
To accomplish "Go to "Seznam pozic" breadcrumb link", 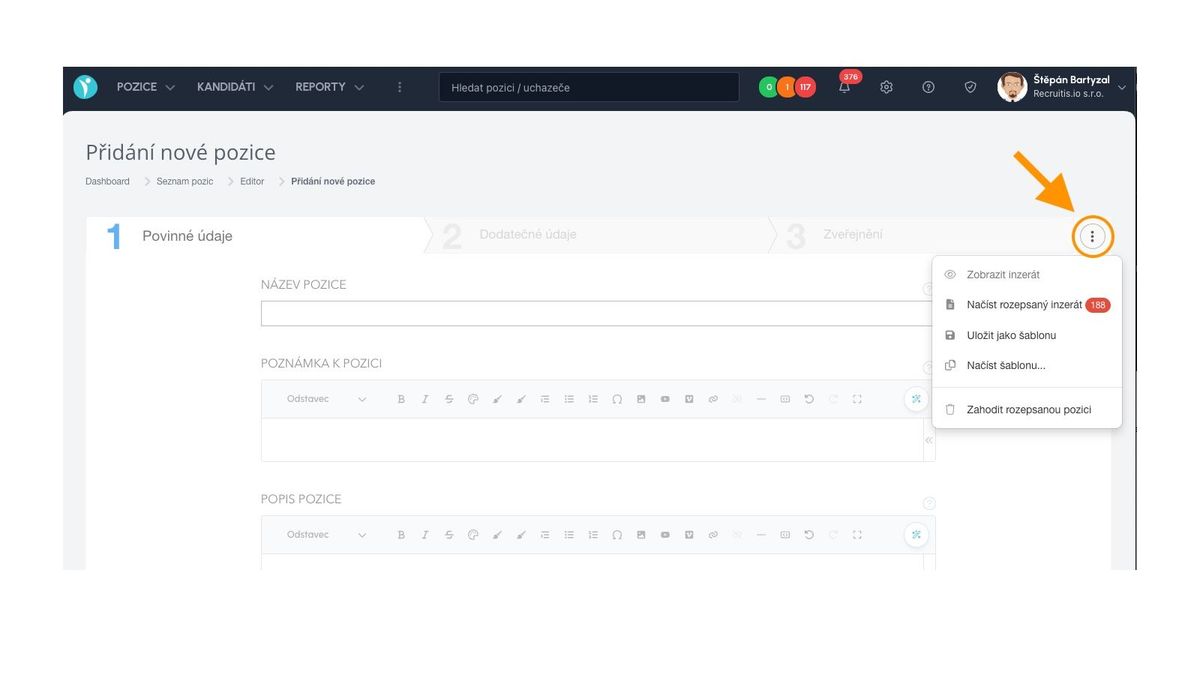I will click(x=185, y=182).
